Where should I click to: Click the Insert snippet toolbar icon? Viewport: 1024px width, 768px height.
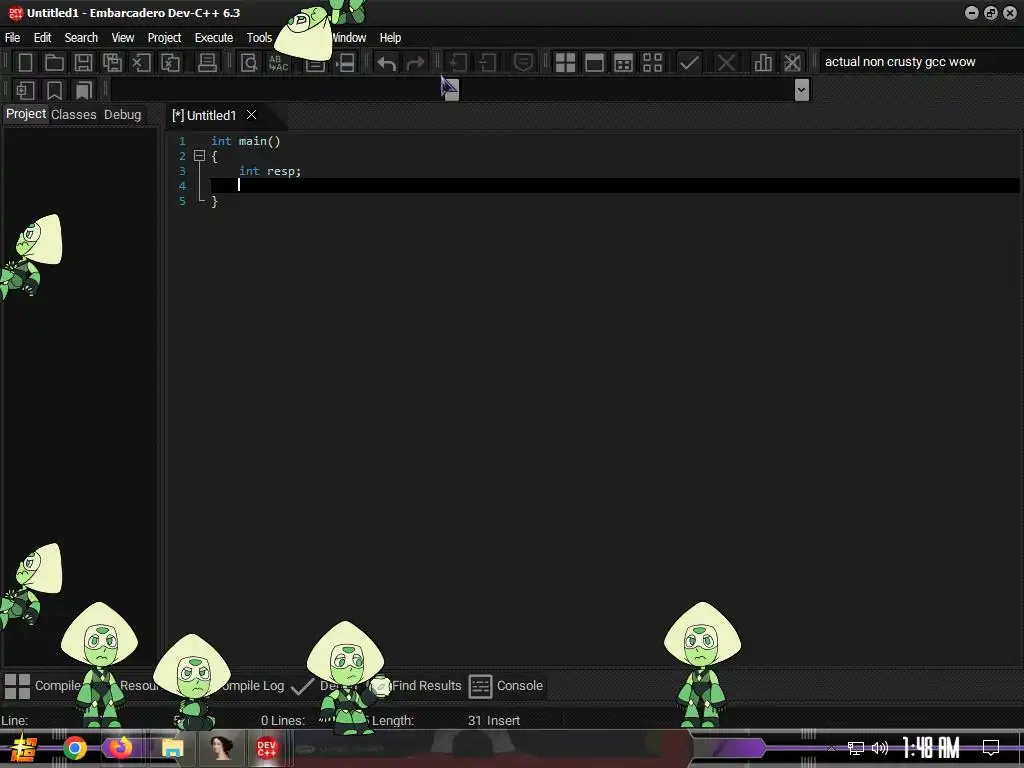pos(25,90)
